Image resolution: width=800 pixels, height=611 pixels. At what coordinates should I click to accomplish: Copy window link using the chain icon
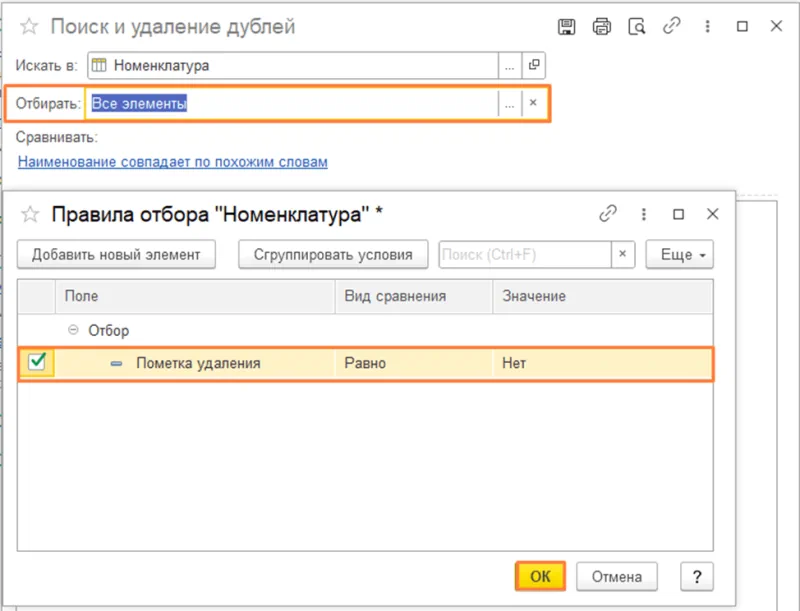point(671,27)
